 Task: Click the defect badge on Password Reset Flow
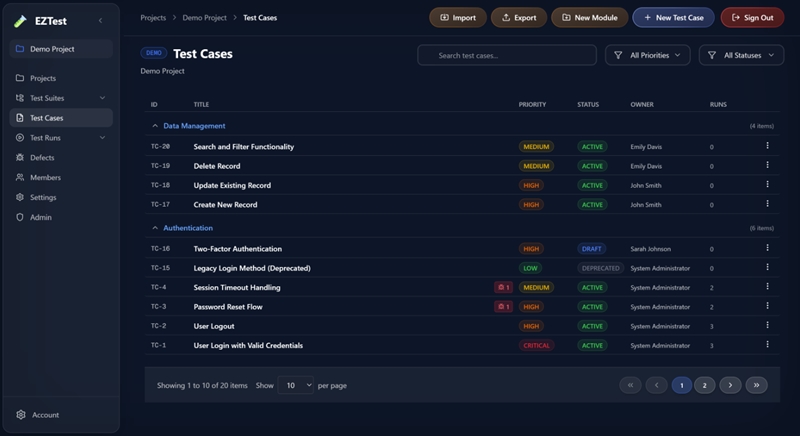click(504, 307)
